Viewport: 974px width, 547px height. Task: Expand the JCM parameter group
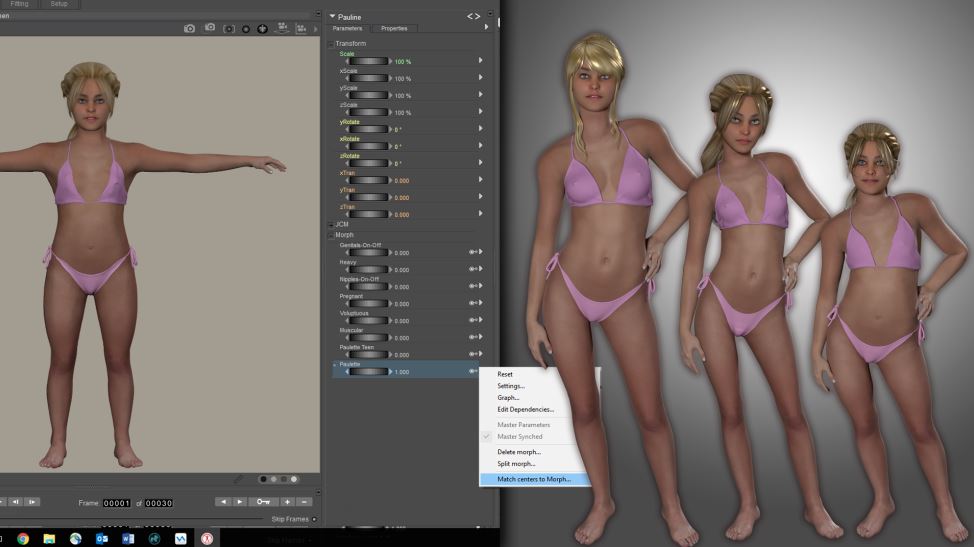[x=331, y=225]
